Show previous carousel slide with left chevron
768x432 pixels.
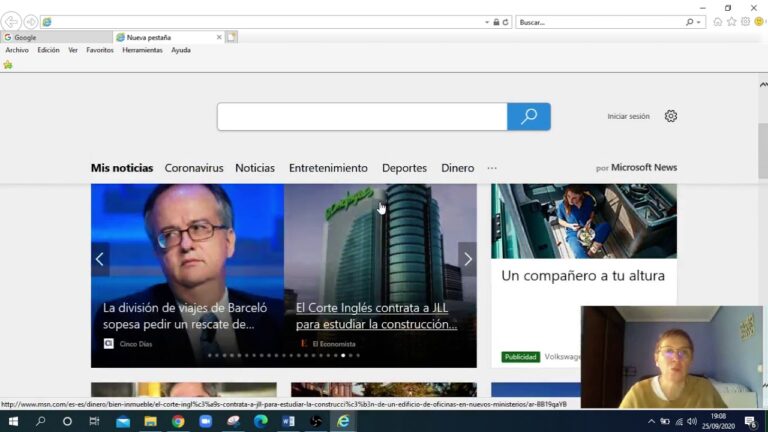(100, 259)
